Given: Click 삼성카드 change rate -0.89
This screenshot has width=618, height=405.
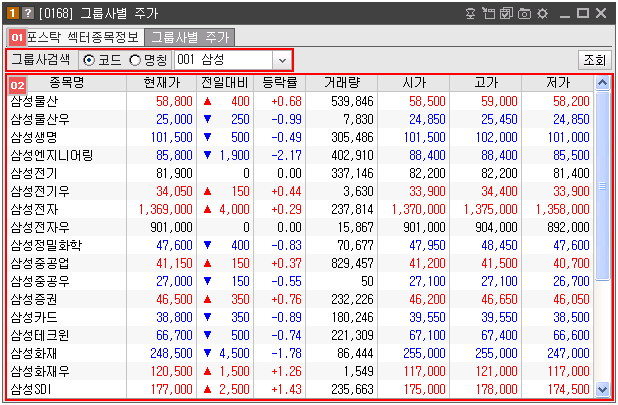Looking at the screenshot, I should coord(287,318).
